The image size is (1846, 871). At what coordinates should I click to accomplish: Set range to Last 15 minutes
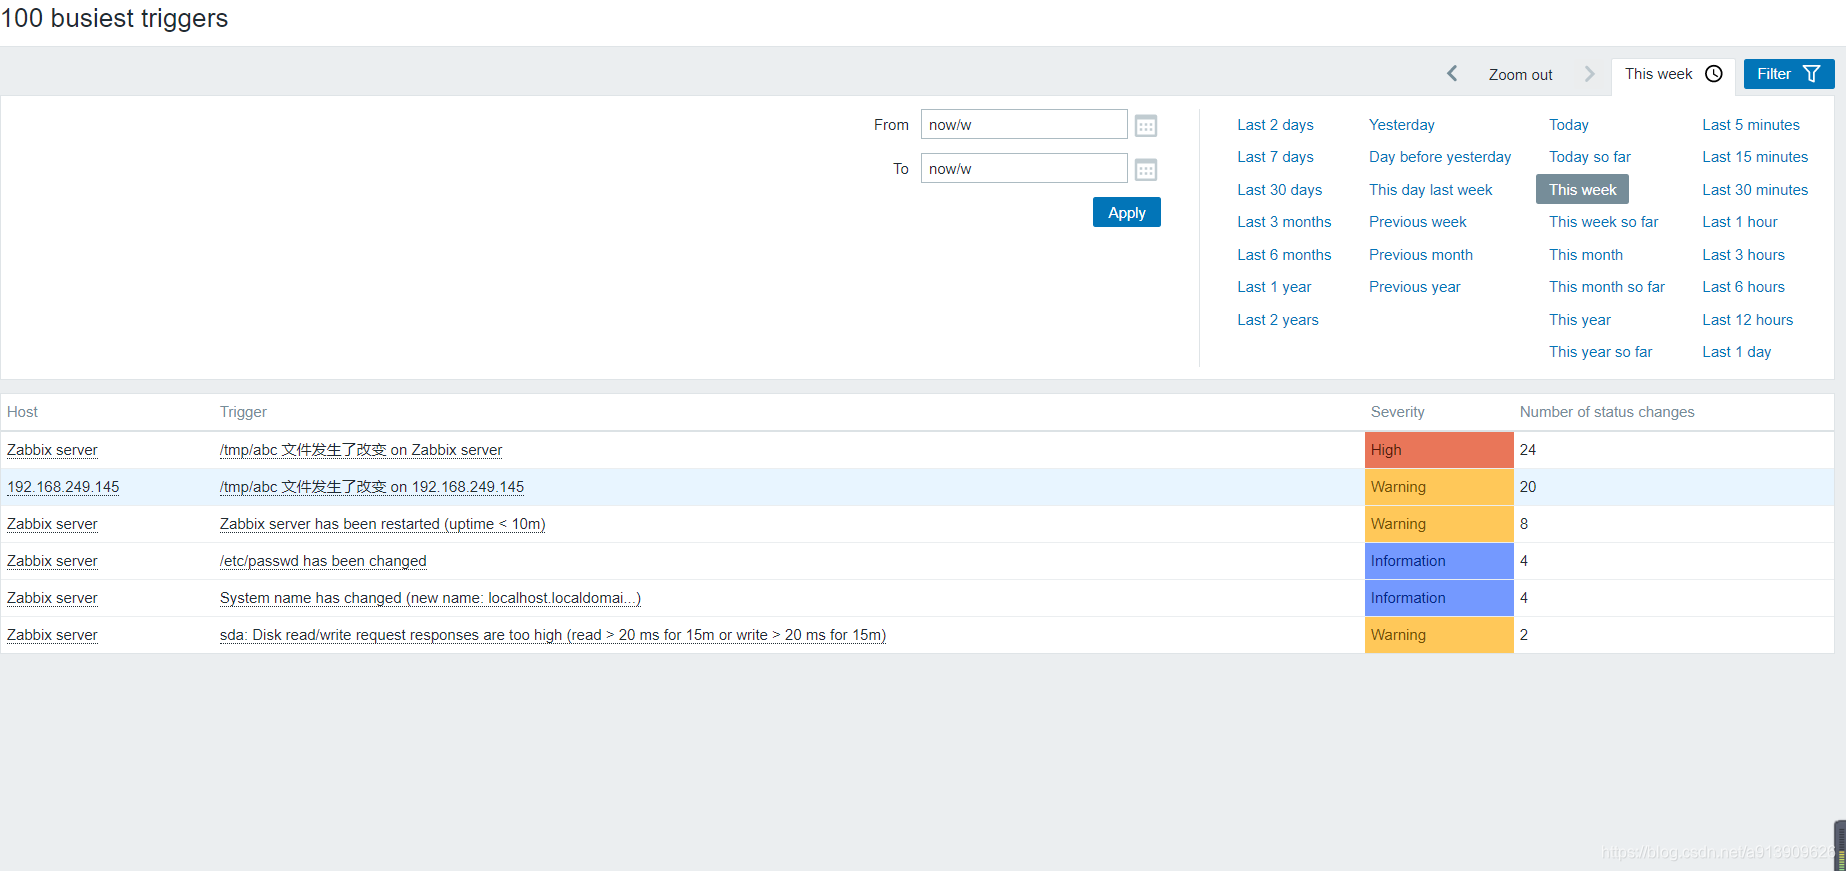1754,157
